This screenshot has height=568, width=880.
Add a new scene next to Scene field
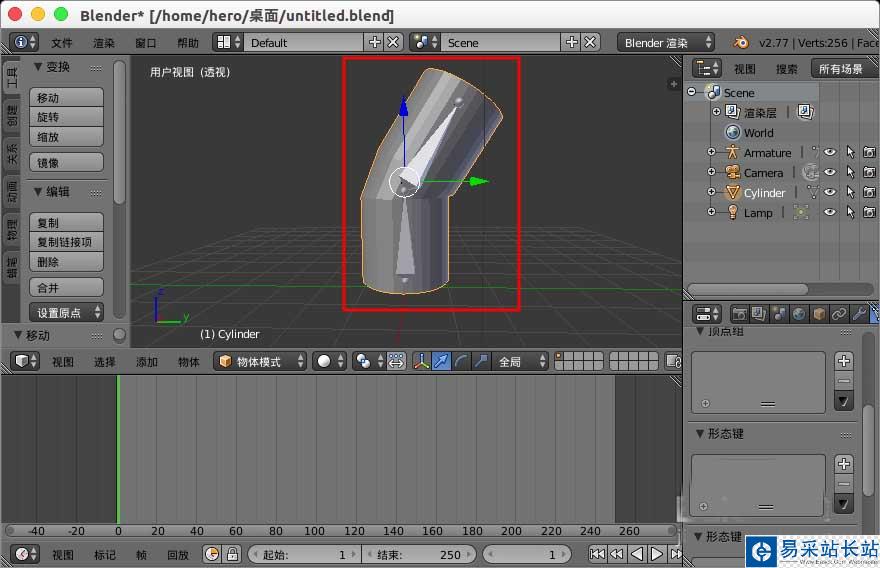(x=571, y=42)
